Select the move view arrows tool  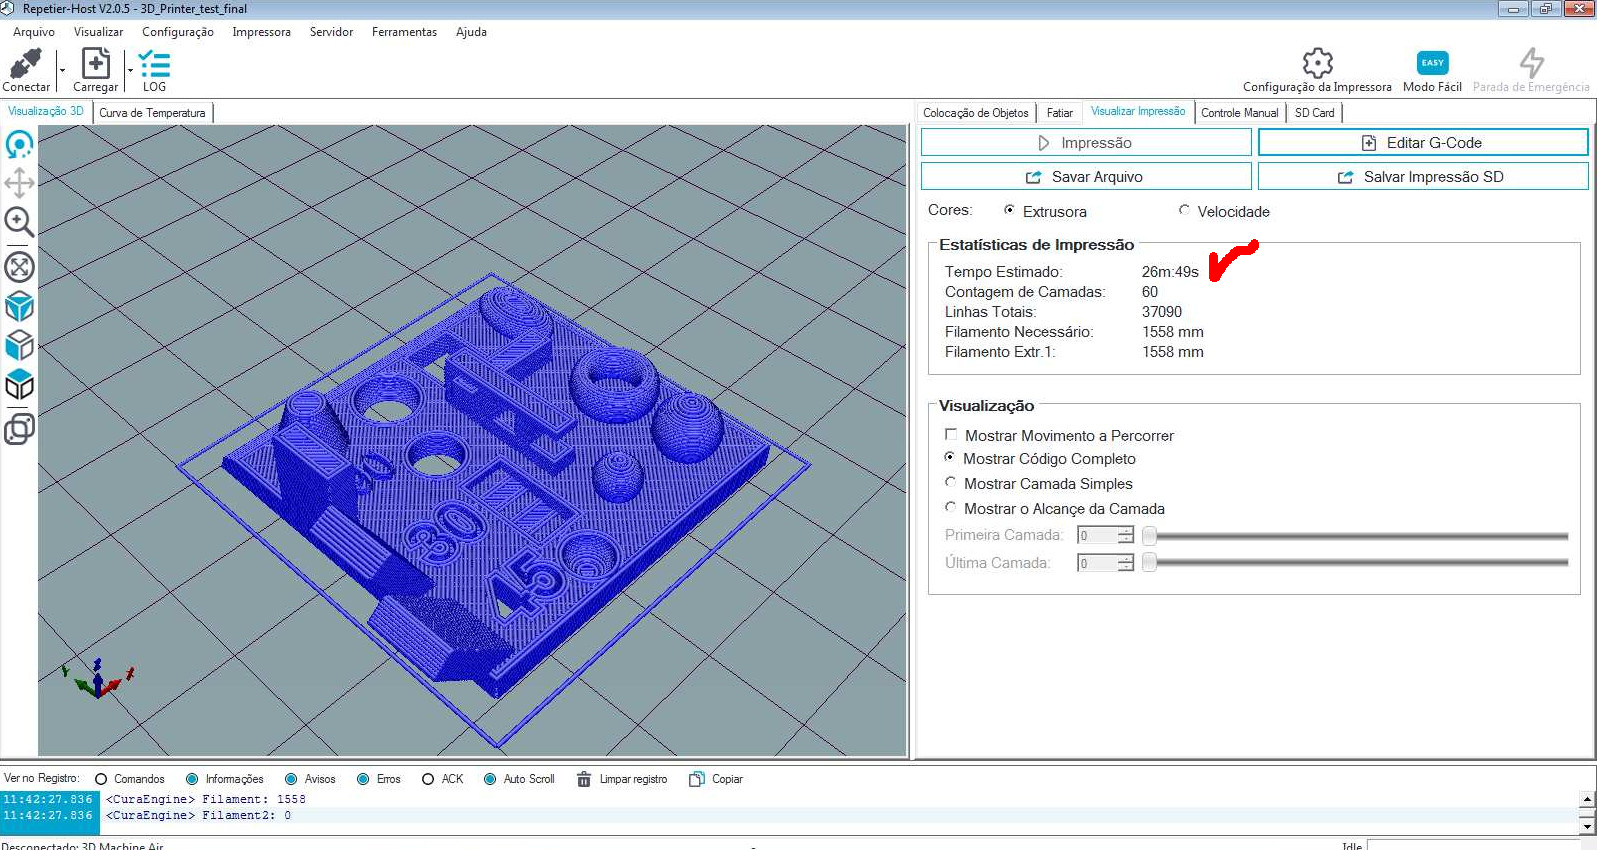coord(19,183)
